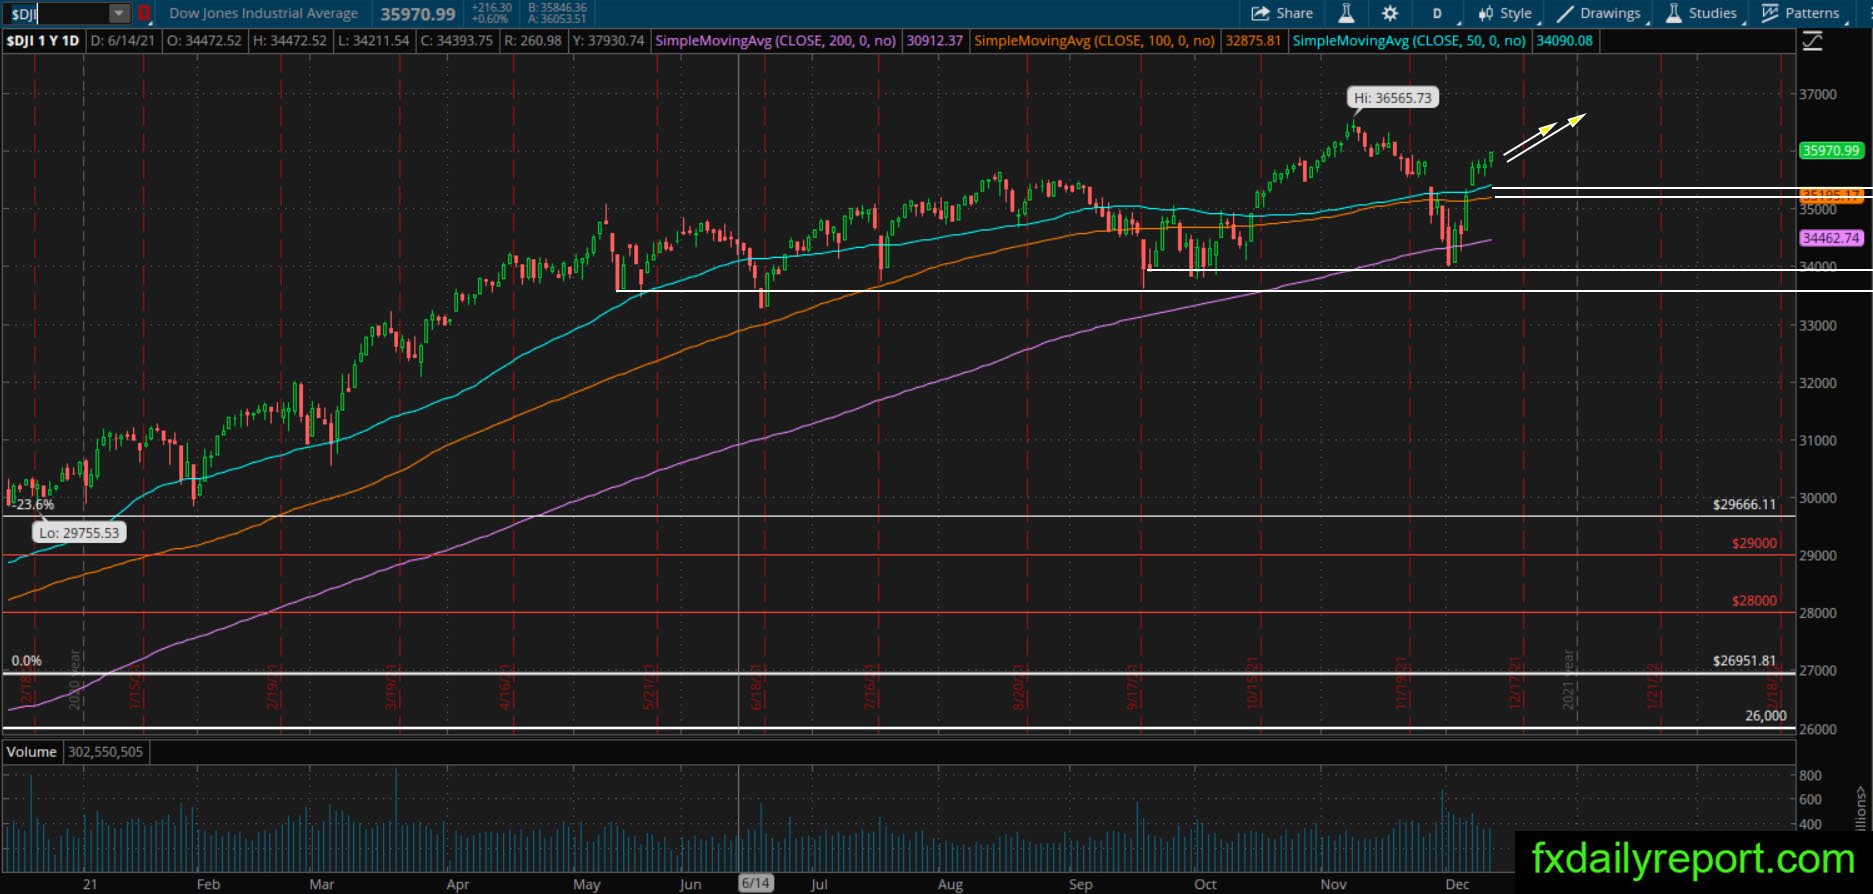Click the -23.6% Fibonacci label
Viewport: 1873px width, 894px height.
[33, 505]
